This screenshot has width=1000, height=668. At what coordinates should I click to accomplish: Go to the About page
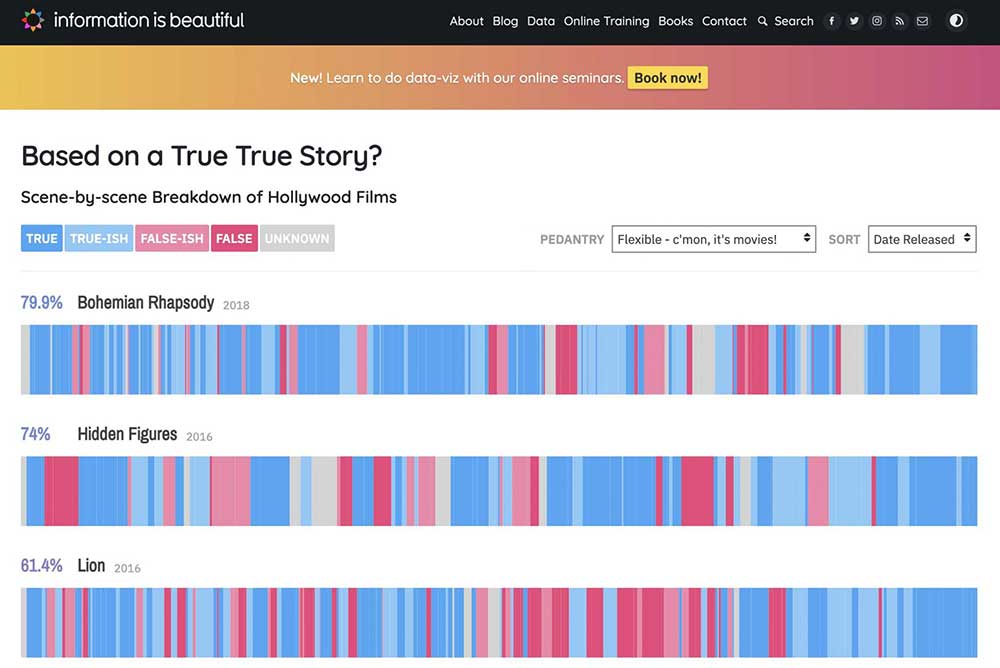[x=466, y=21]
